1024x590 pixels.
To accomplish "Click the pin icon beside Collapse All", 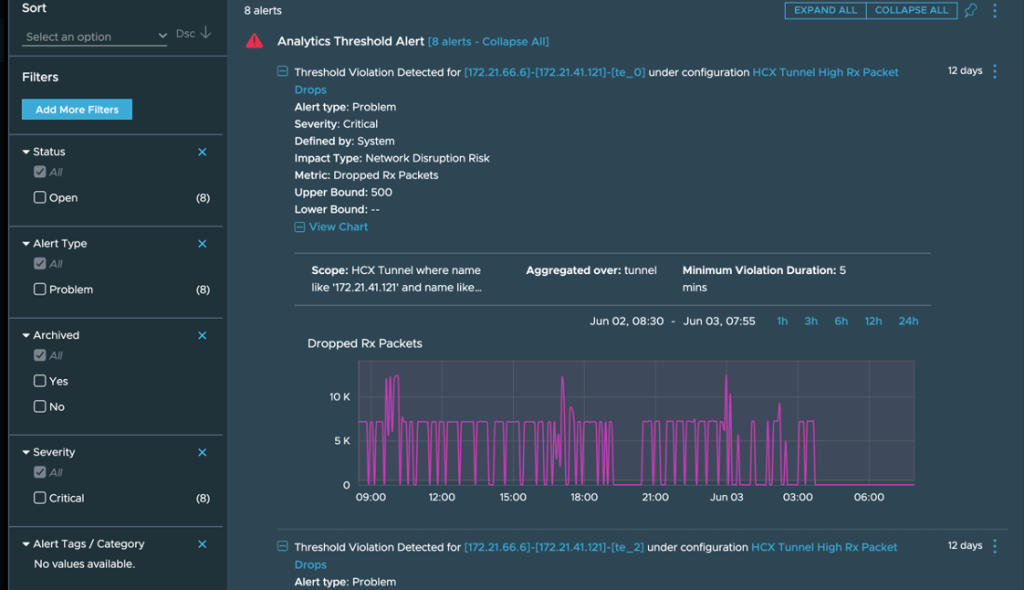I will 970,11.
